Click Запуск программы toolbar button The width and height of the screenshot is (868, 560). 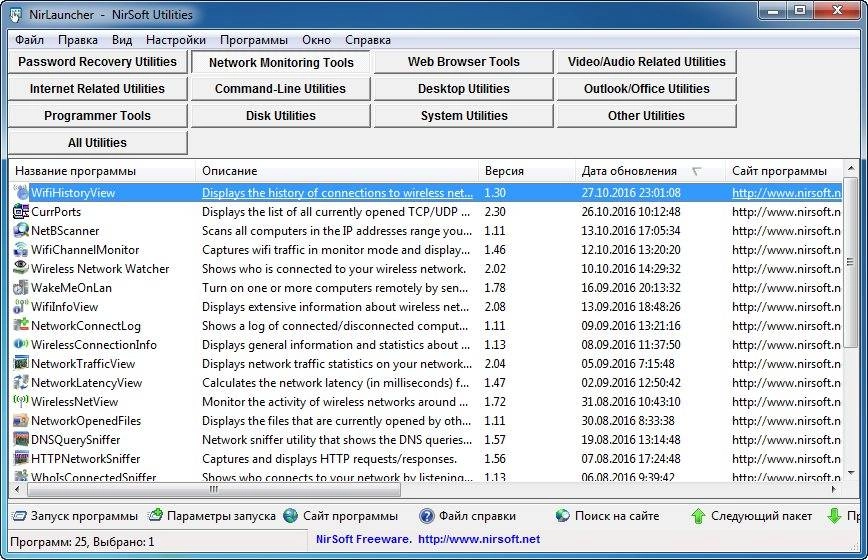75,516
